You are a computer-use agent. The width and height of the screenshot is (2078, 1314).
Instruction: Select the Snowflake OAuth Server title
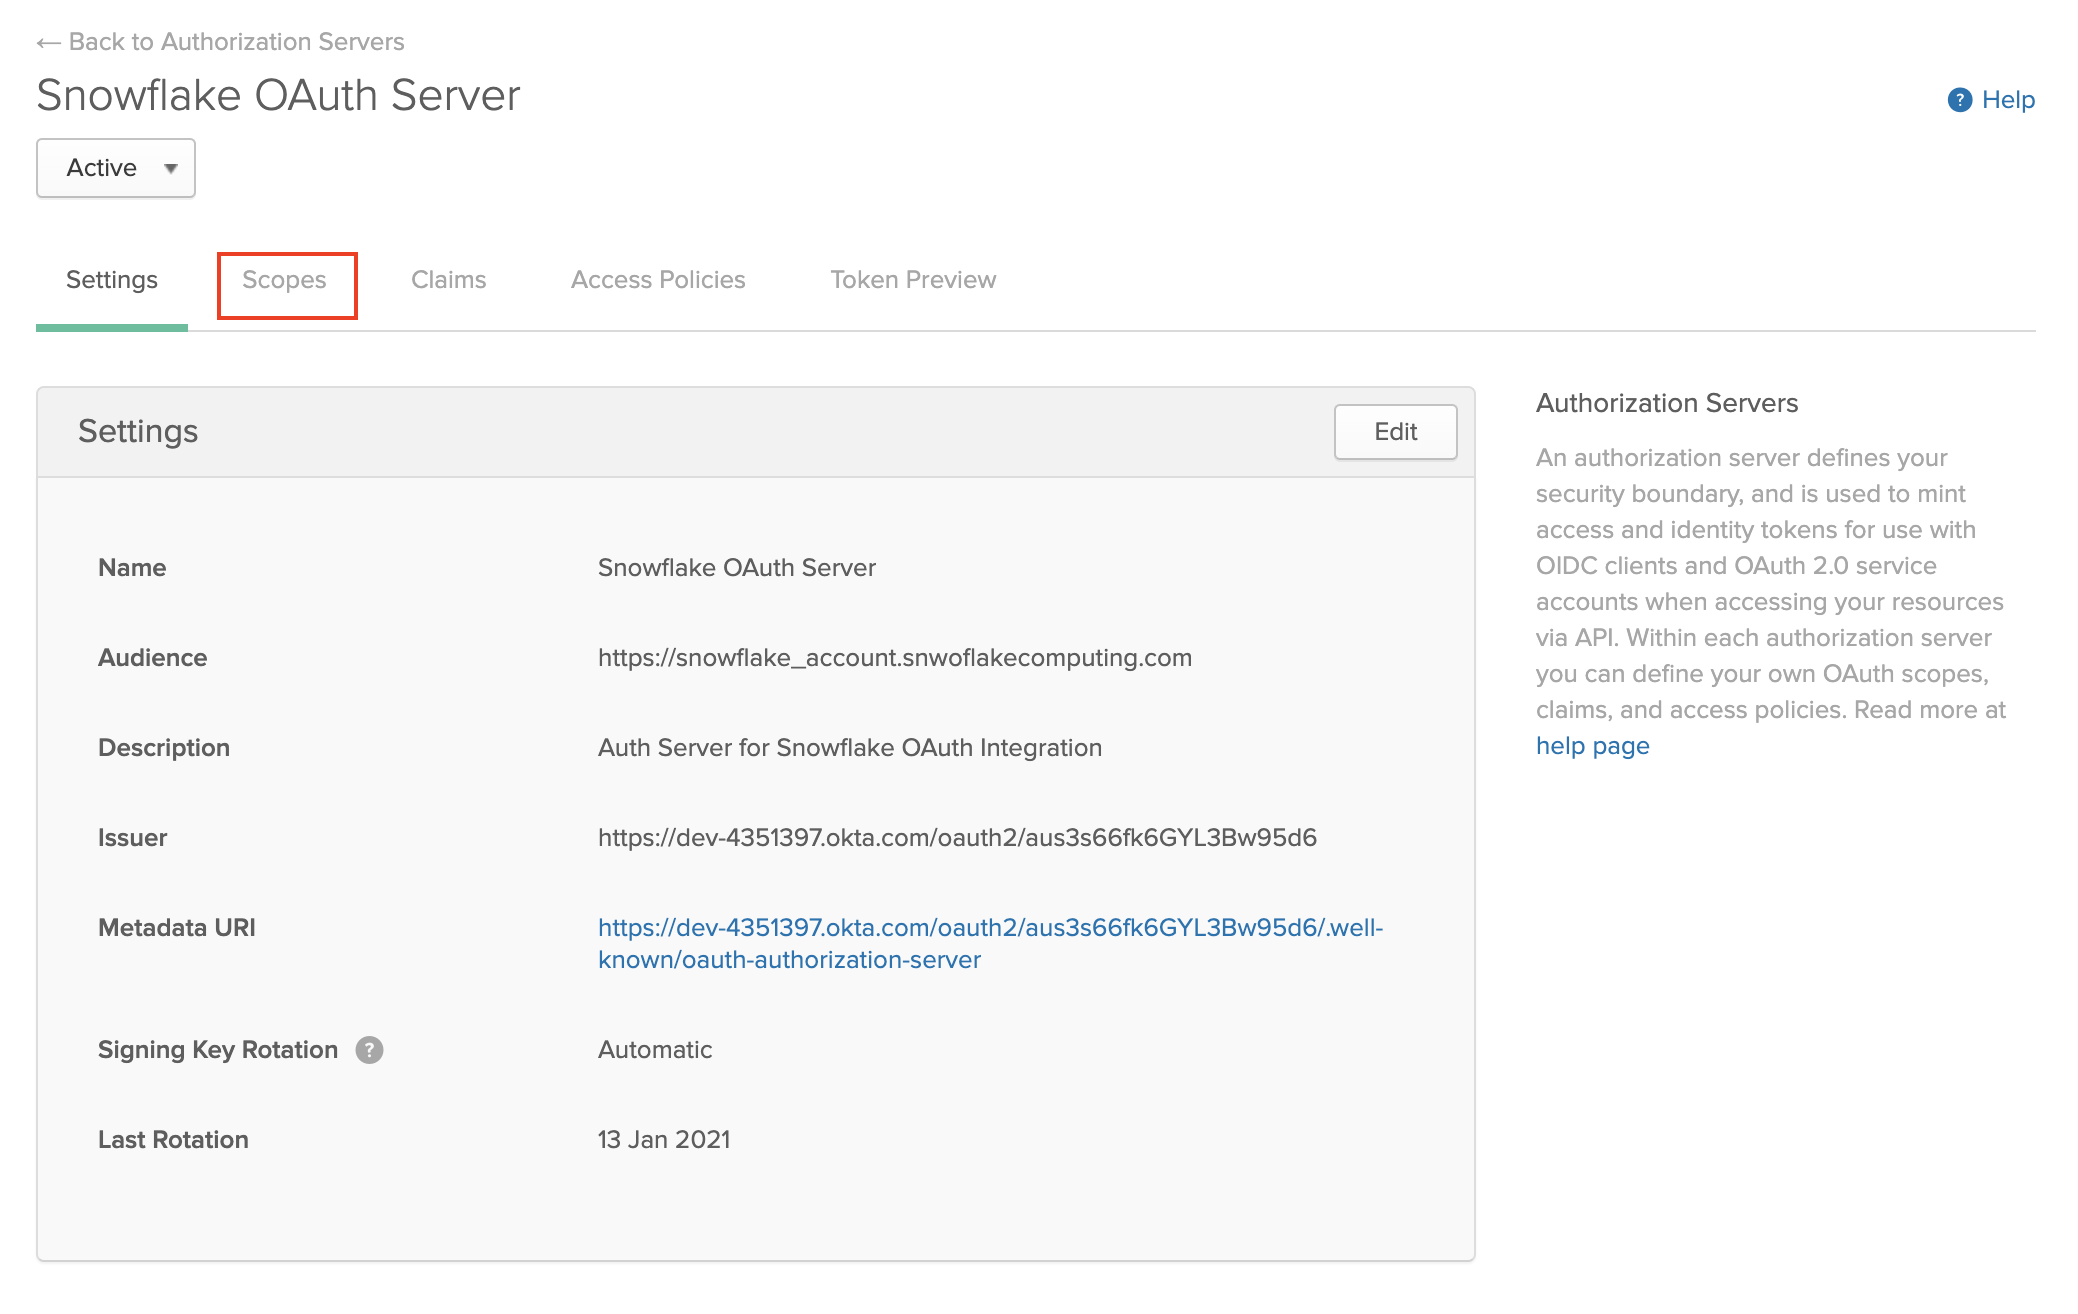click(x=278, y=95)
